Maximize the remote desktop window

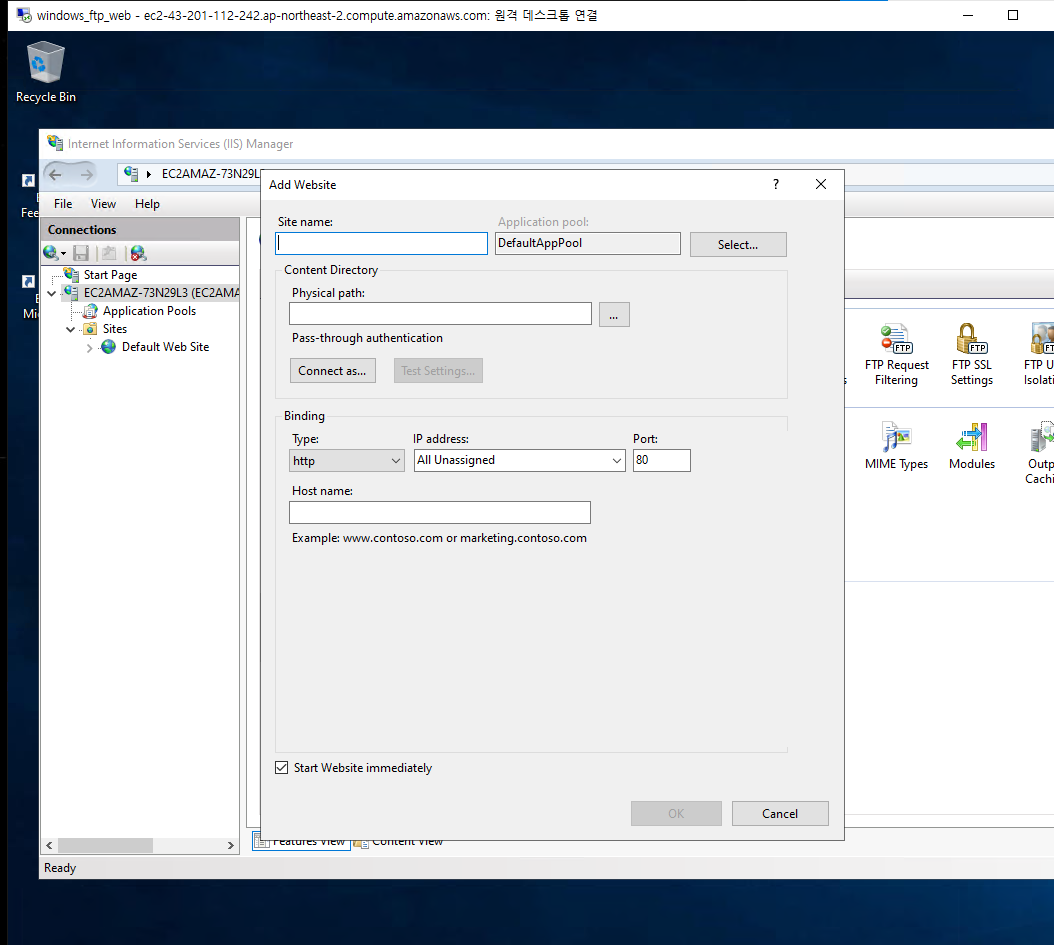point(1013,15)
